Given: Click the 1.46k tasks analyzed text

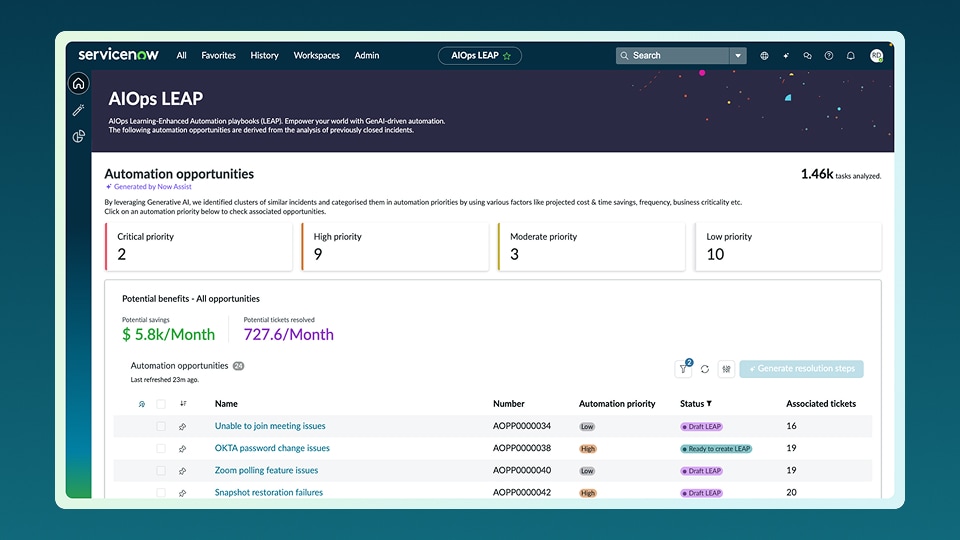Looking at the screenshot, I should [841, 174].
